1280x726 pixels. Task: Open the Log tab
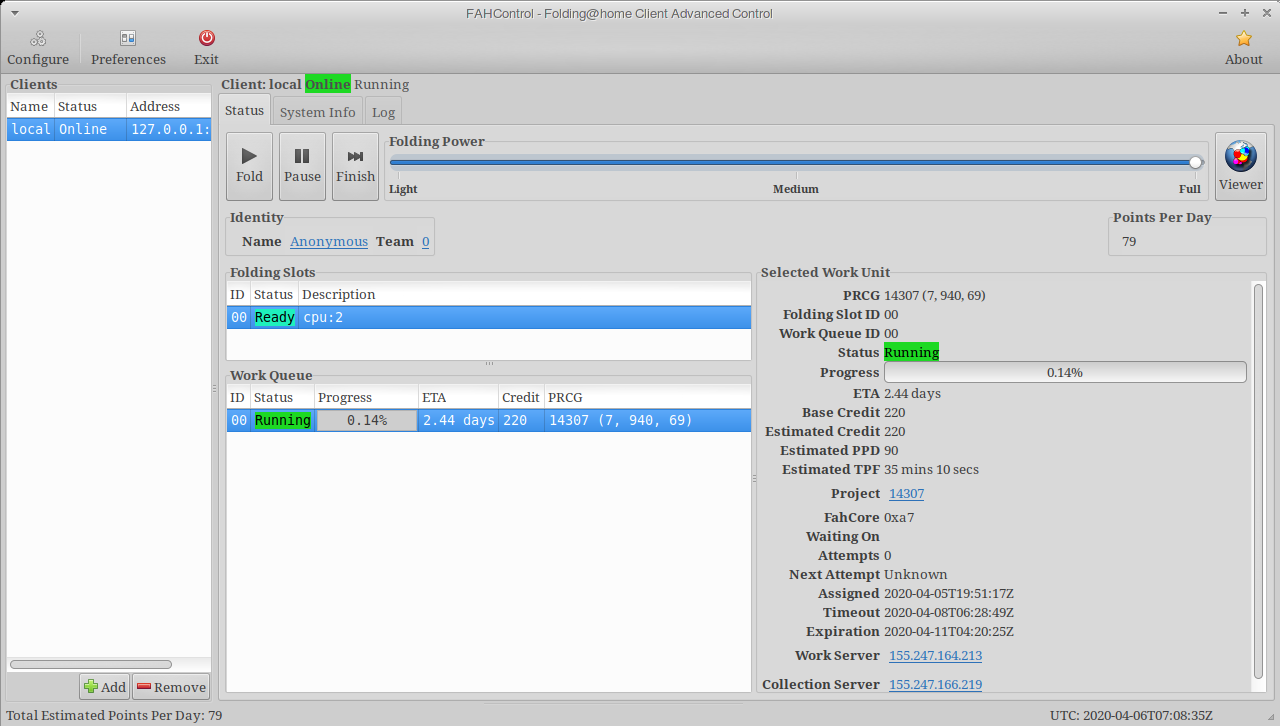click(x=384, y=112)
